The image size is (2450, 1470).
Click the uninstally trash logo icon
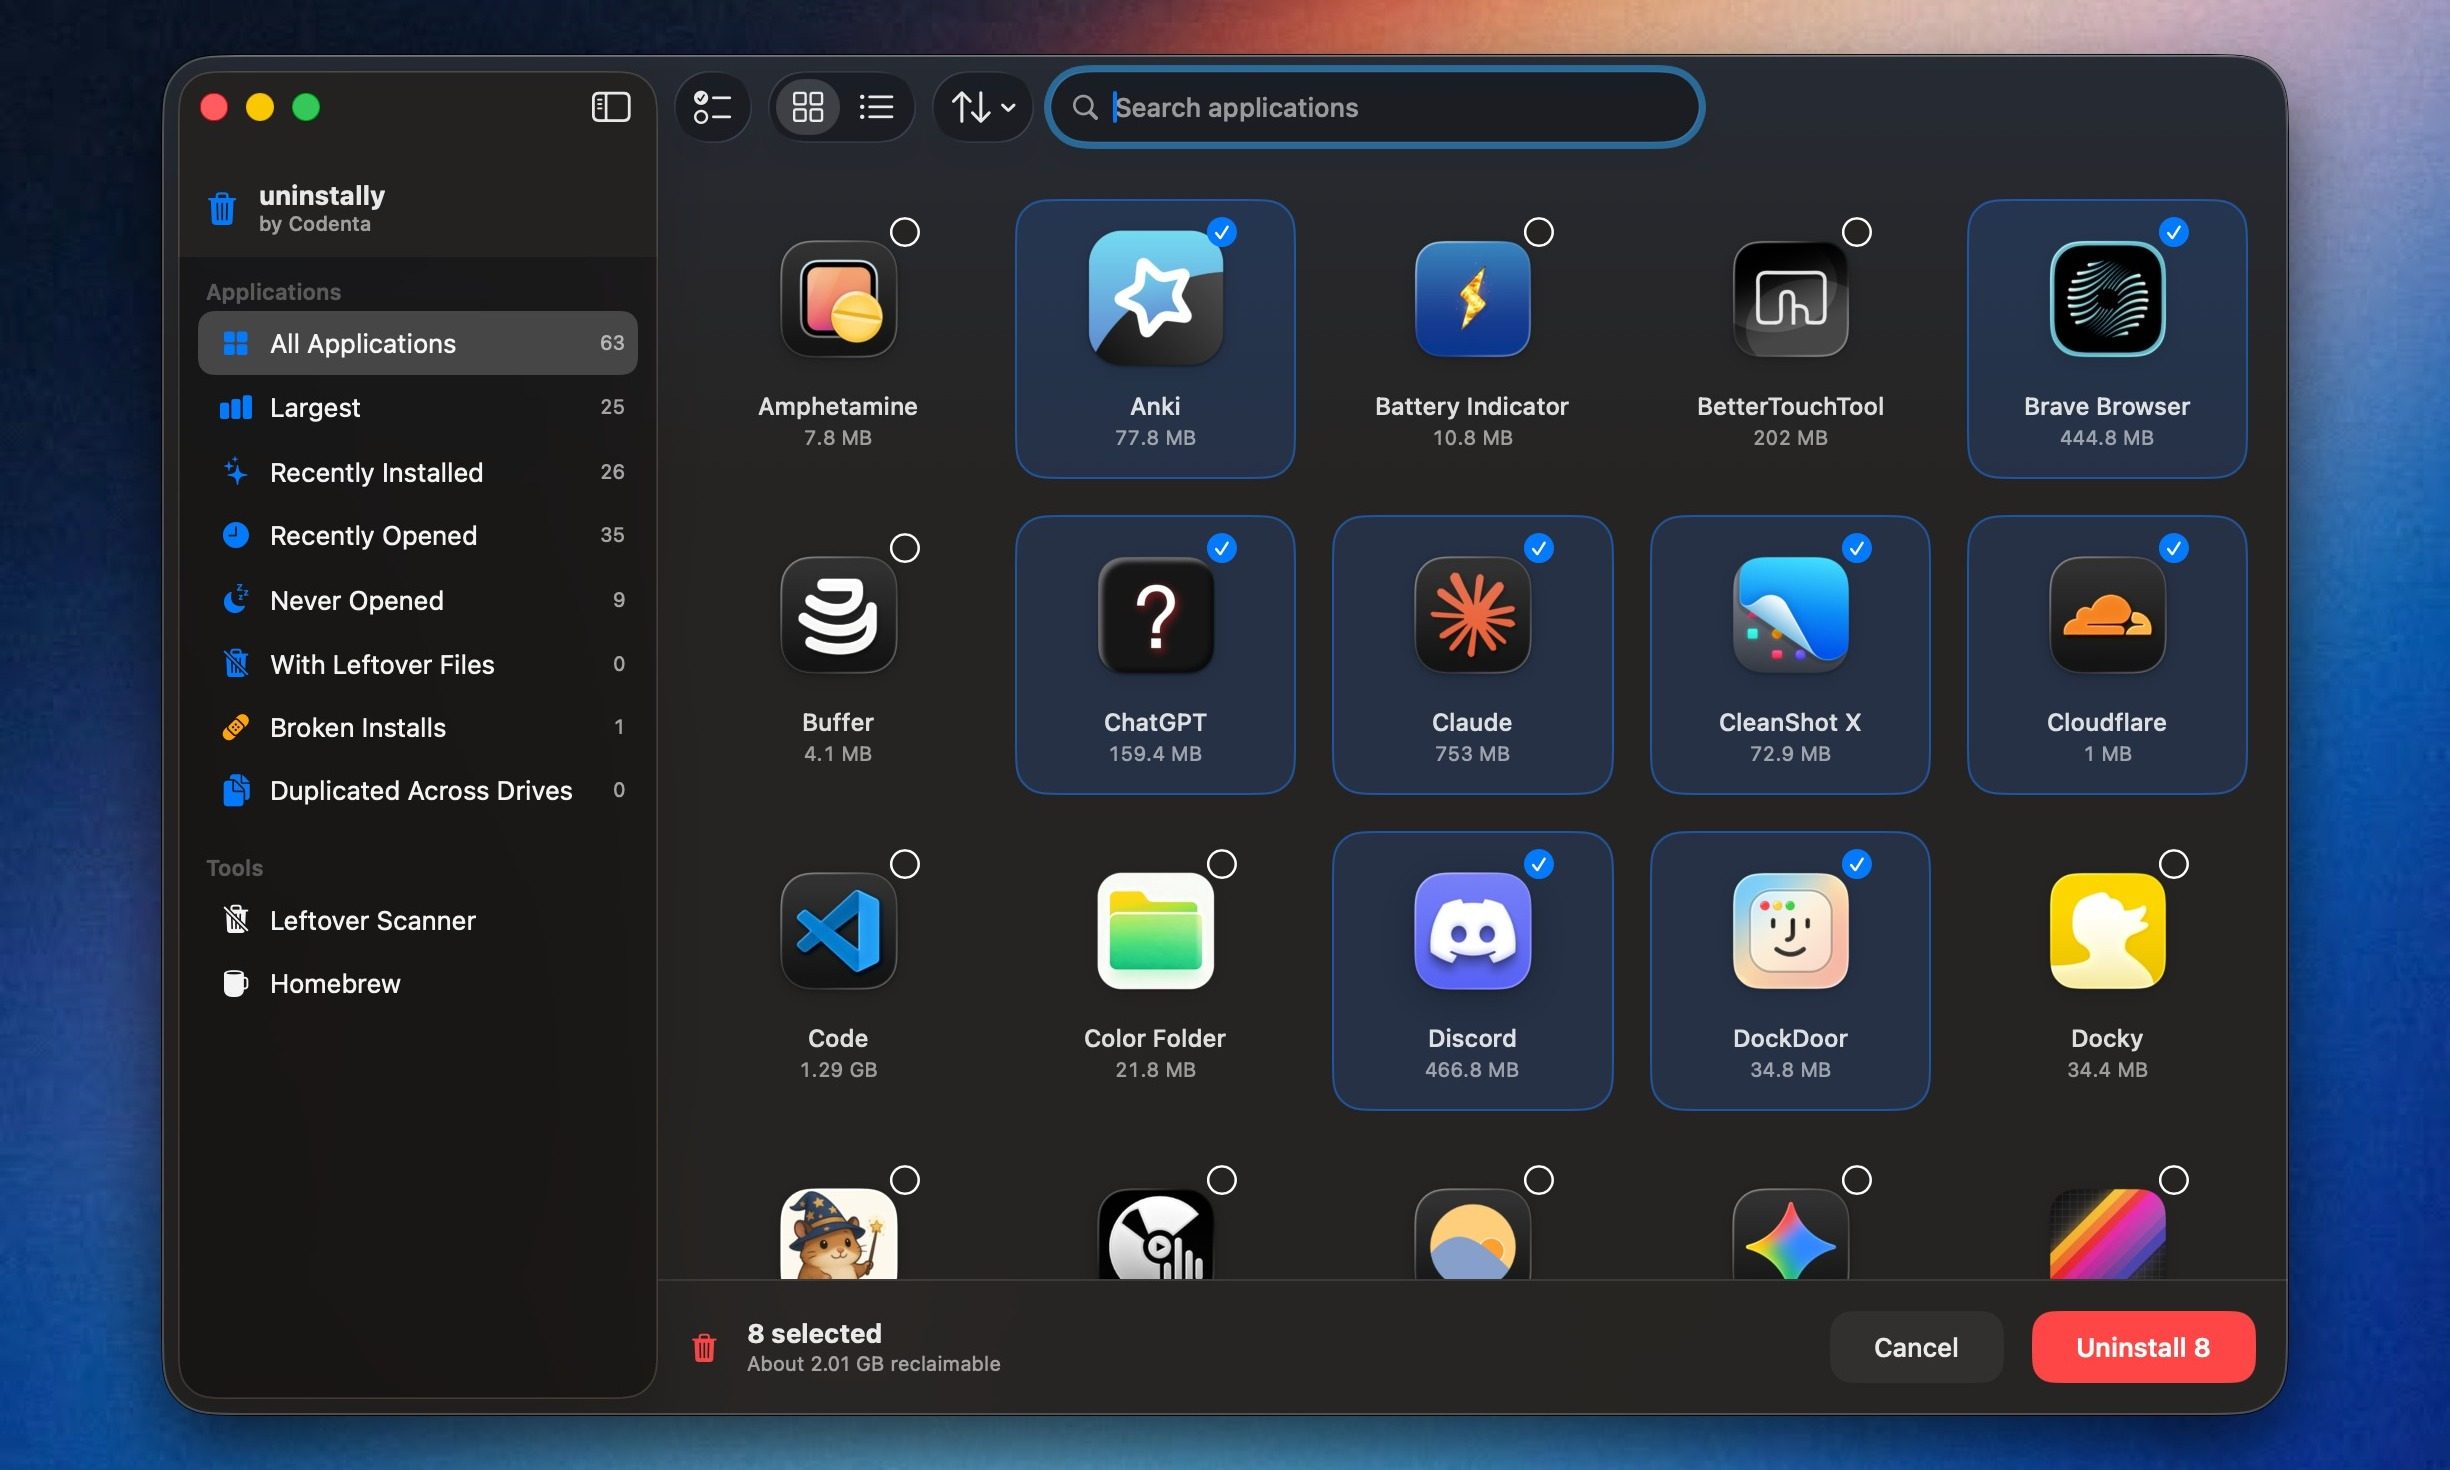[222, 208]
